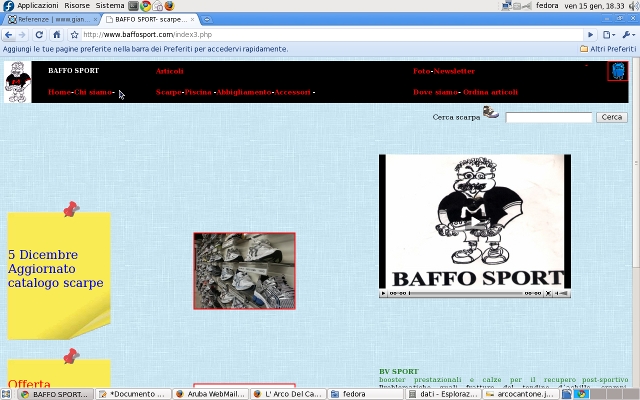
Task: Open the date and time clock
Action: pos(594,6)
